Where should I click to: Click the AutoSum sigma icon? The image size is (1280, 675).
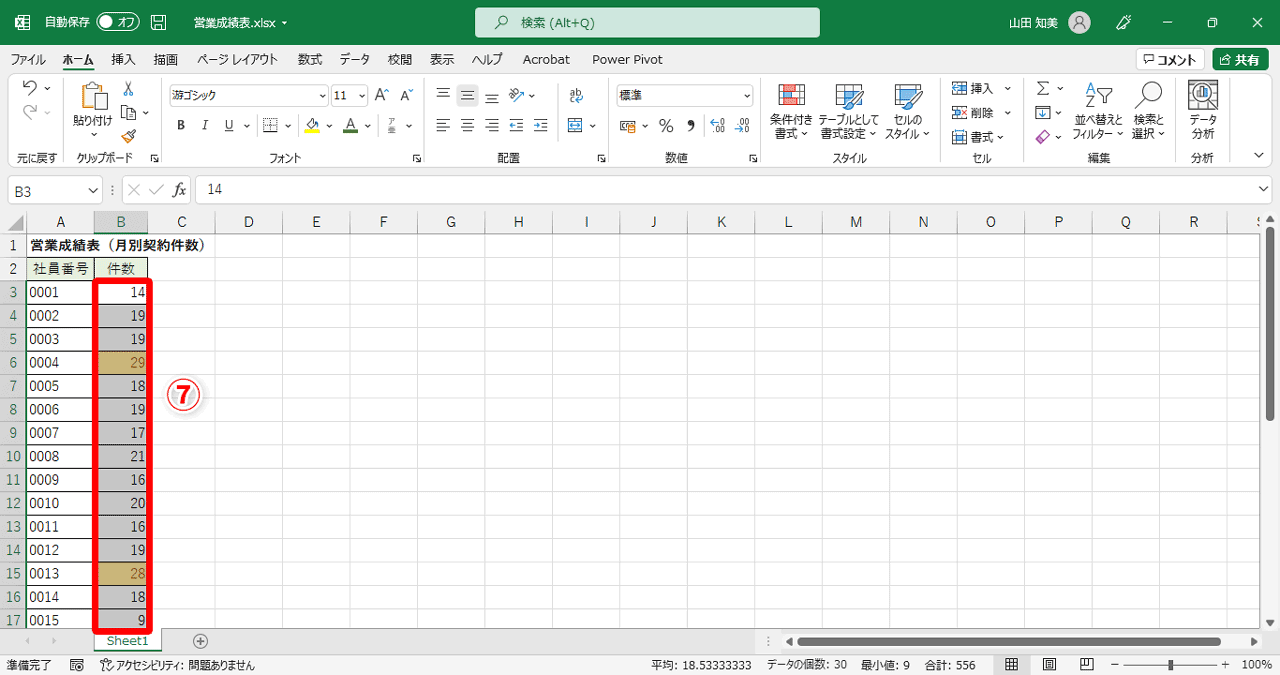[1043, 89]
